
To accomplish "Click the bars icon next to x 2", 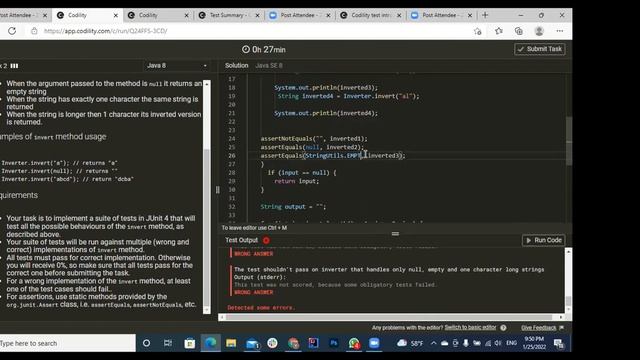I will tap(14, 66).
